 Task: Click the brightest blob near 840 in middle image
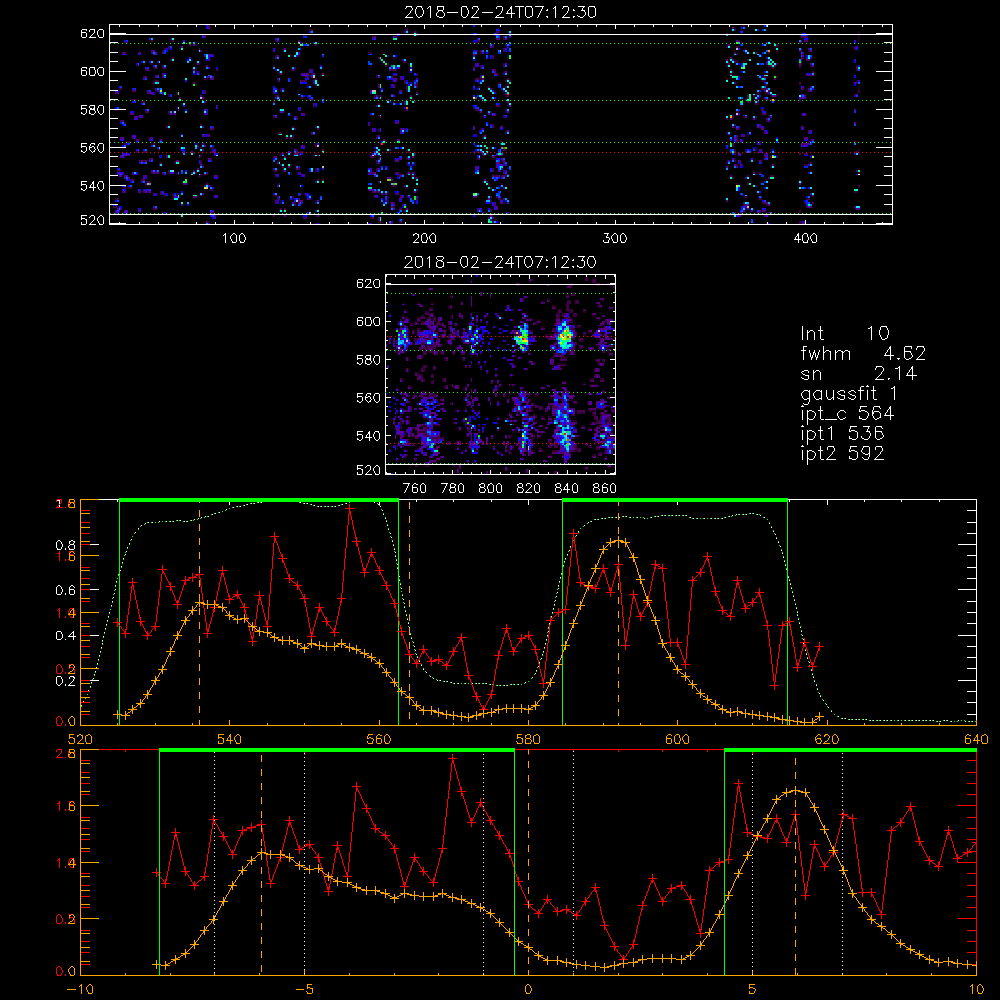(x=564, y=336)
